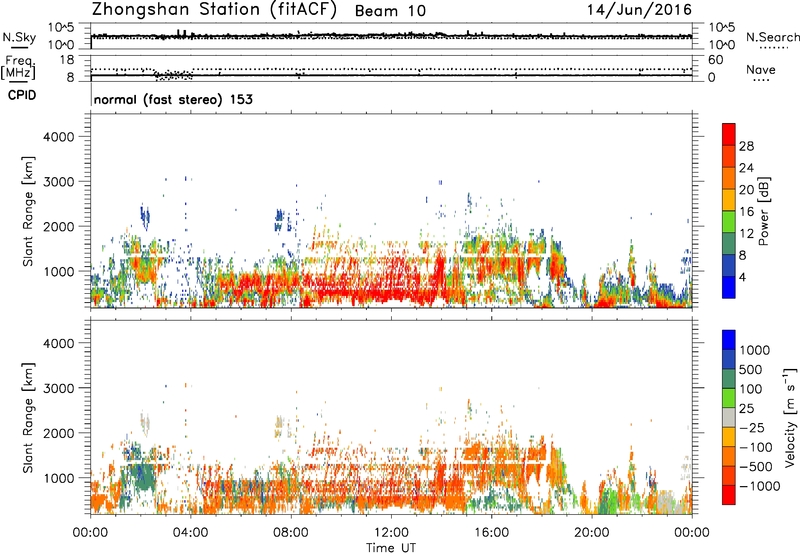Viewport: 800px width, 554px height.
Task: Click the 20:00 time tick label
Action: point(591,533)
